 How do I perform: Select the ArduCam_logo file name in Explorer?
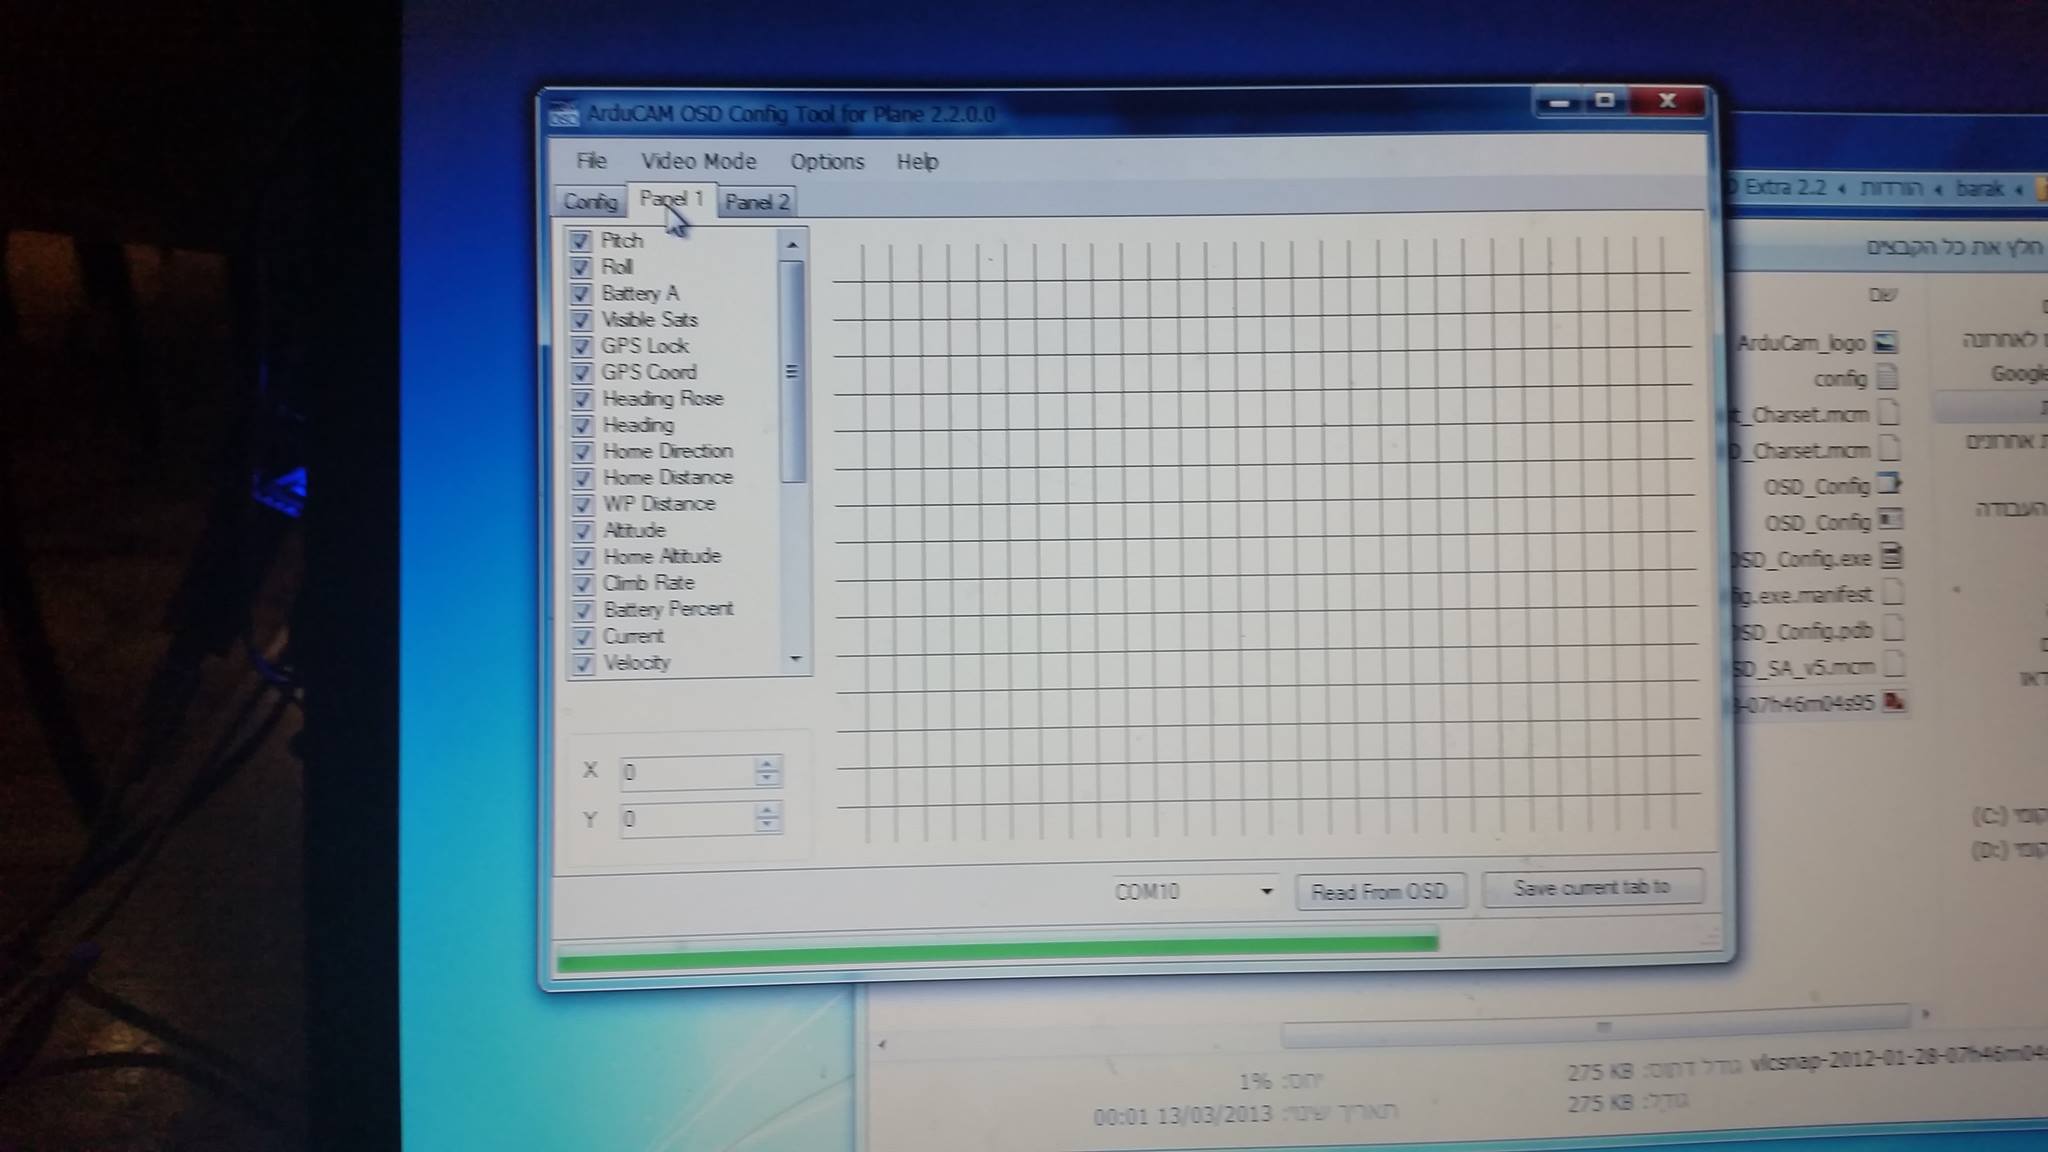click(x=1801, y=343)
